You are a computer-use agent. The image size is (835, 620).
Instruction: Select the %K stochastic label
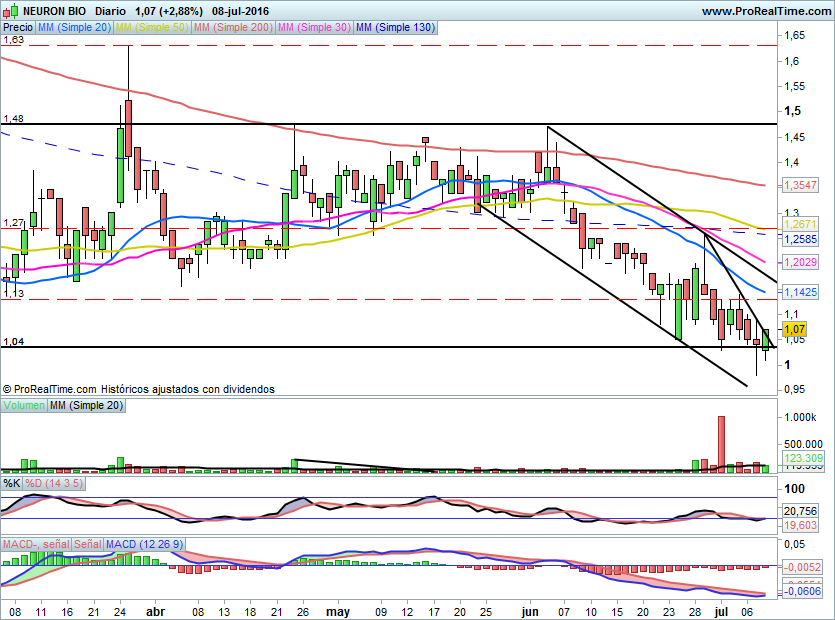12,484
